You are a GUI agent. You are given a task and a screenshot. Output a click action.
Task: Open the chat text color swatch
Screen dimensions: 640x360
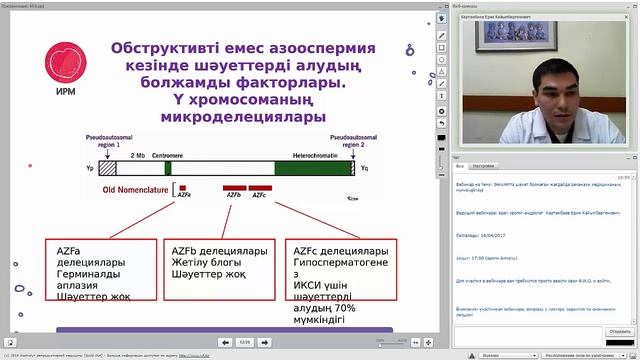[620, 343]
